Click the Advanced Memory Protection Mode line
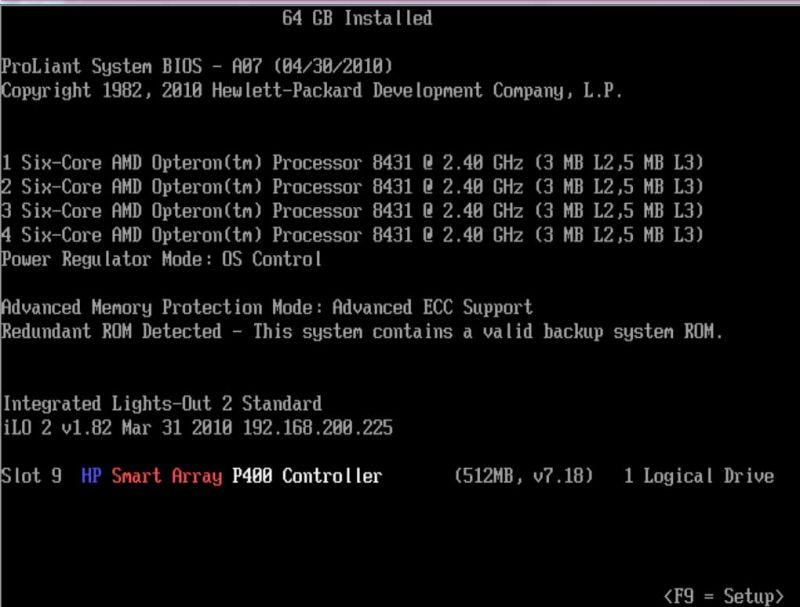 click(267, 308)
